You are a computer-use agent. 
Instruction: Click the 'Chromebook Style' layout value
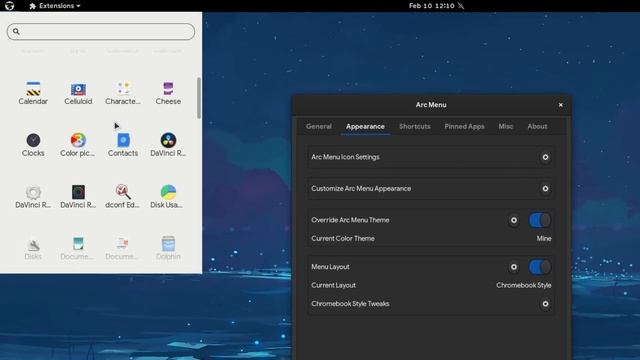524,285
